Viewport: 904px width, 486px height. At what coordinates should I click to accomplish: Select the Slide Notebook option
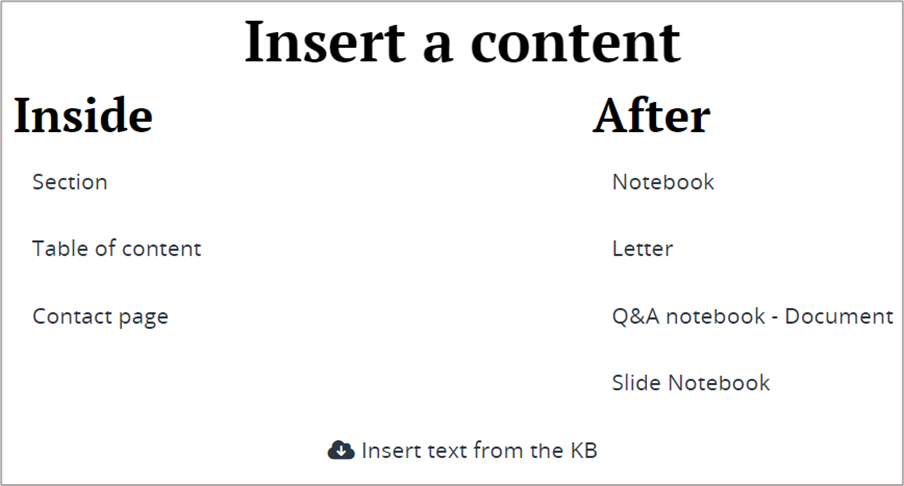pyautogui.click(x=691, y=383)
